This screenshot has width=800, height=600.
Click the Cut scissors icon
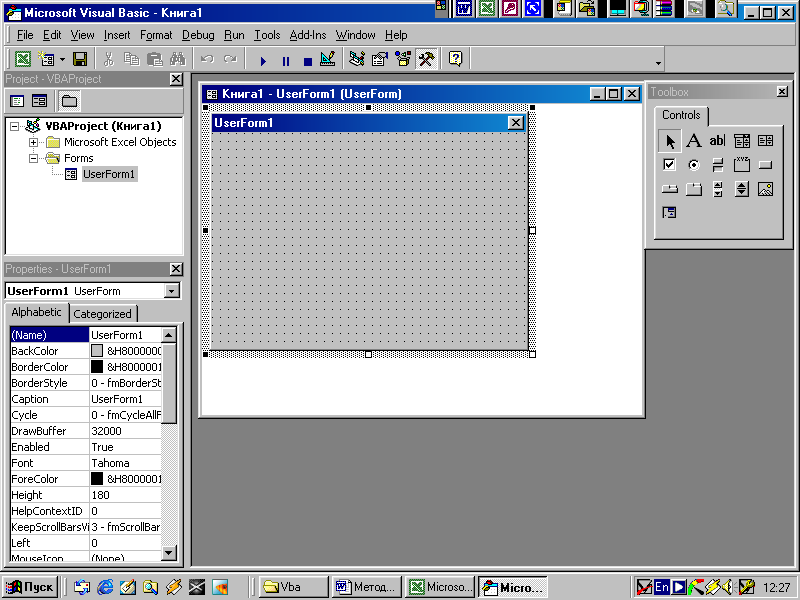[x=108, y=59]
